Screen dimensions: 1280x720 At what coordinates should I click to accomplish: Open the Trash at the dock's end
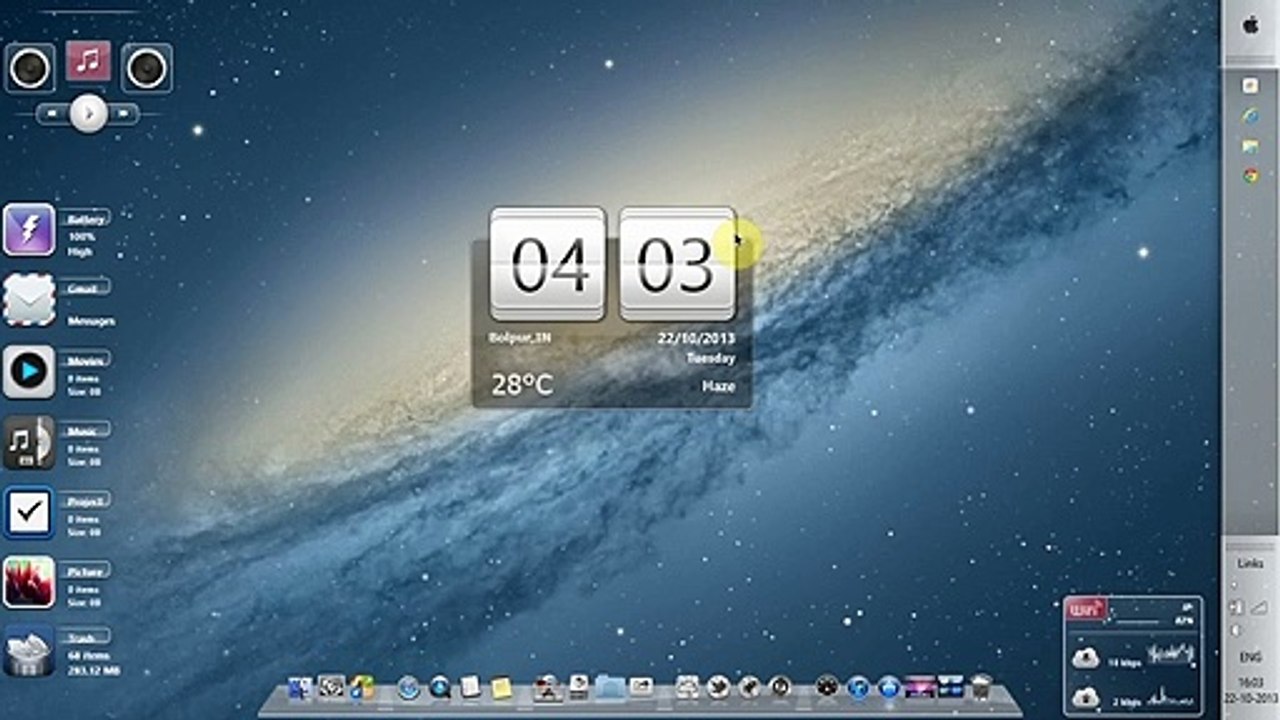pyautogui.click(x=982, y=687)
